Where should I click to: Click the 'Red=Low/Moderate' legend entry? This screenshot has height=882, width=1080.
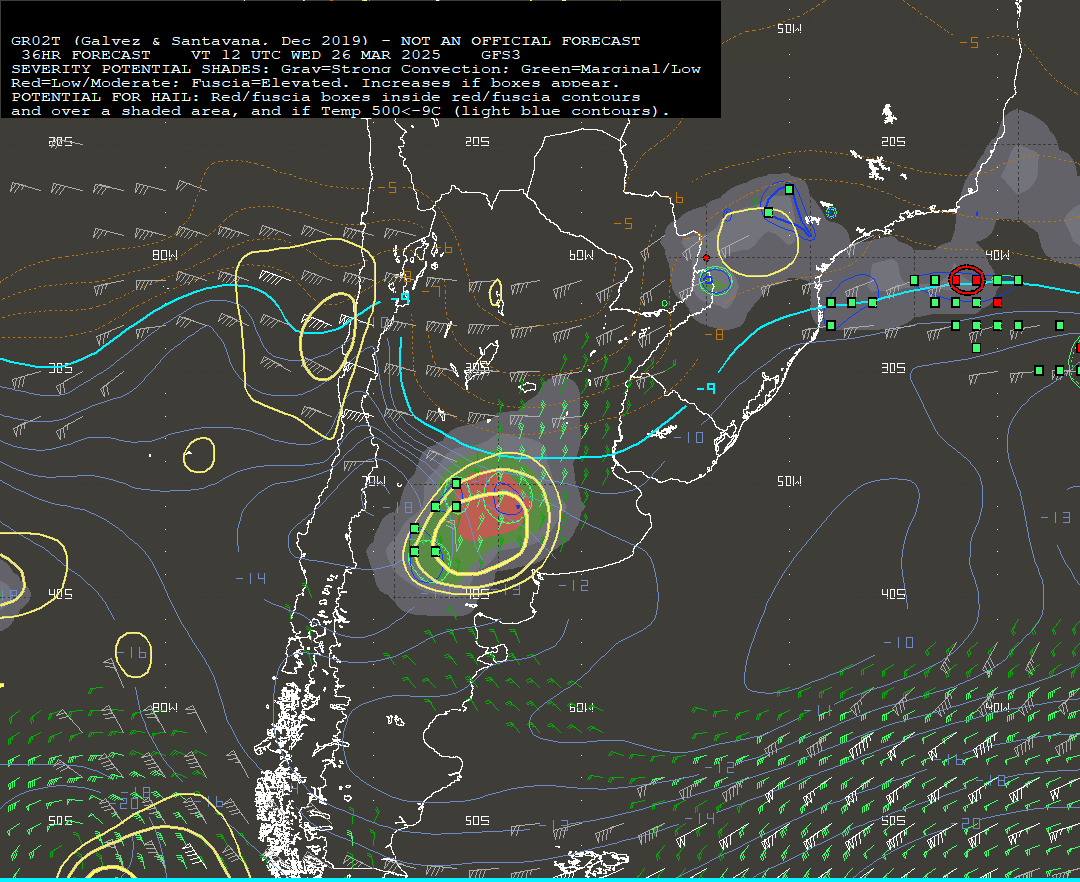(92, 83)
